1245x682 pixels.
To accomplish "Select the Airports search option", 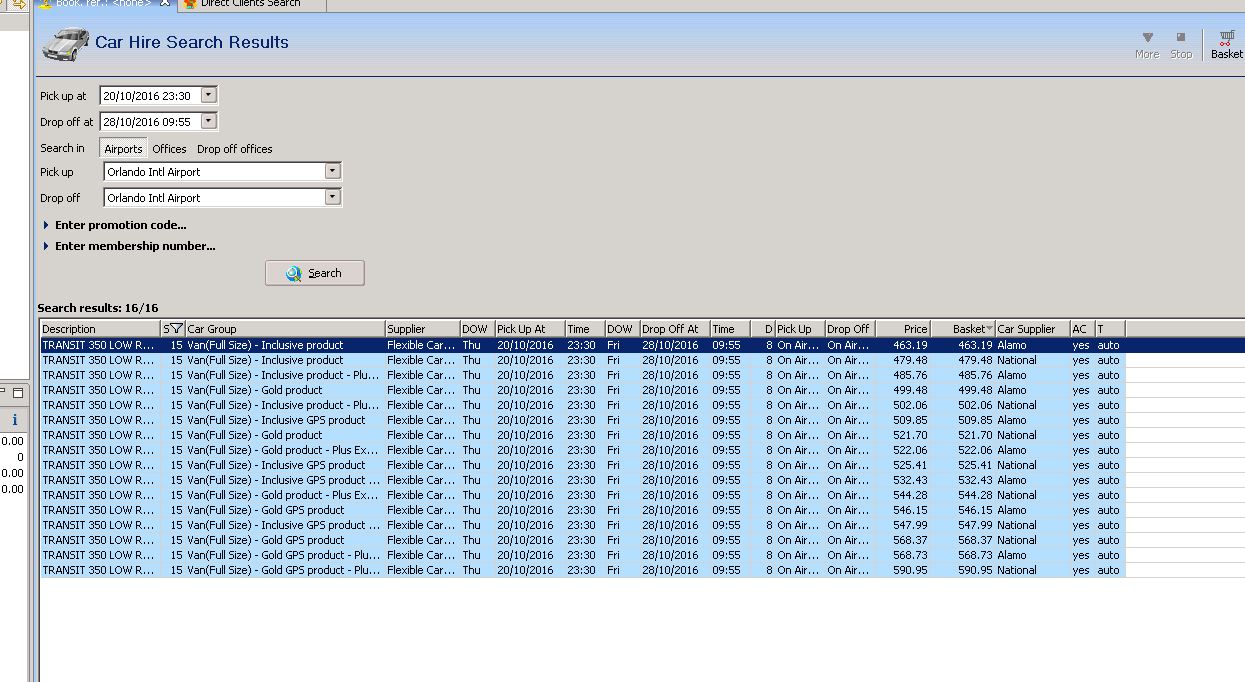I will point(124,149).
